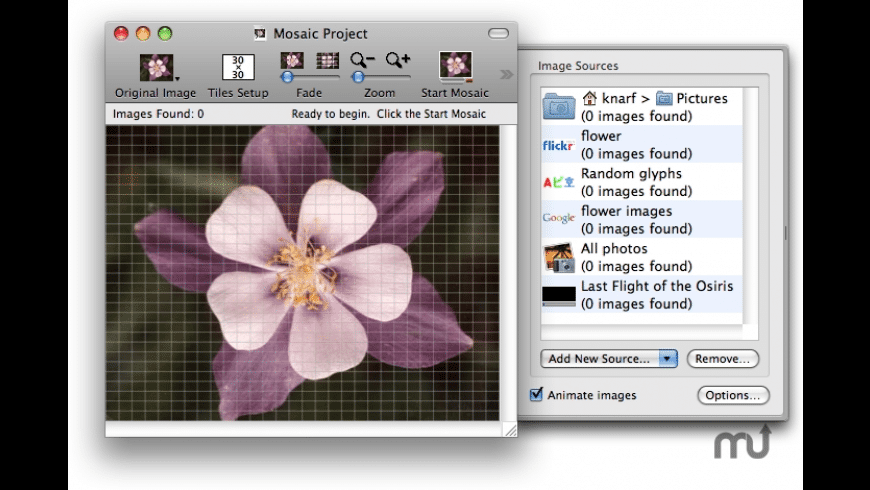Click the mosaic tiles icon above Fade
This screenshot has width=870, height=490.
pyautogui.click(x=327, y=60)
